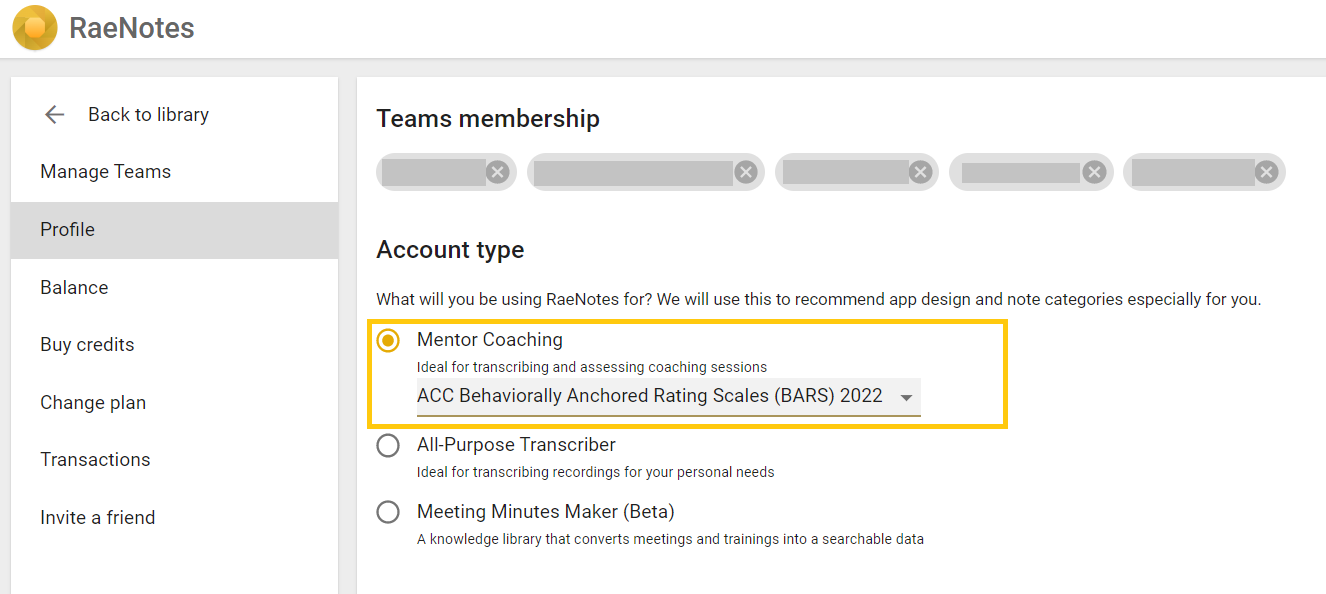Remove the fifth team membership chip
1326x594 pixels.
pos(1267,172)
